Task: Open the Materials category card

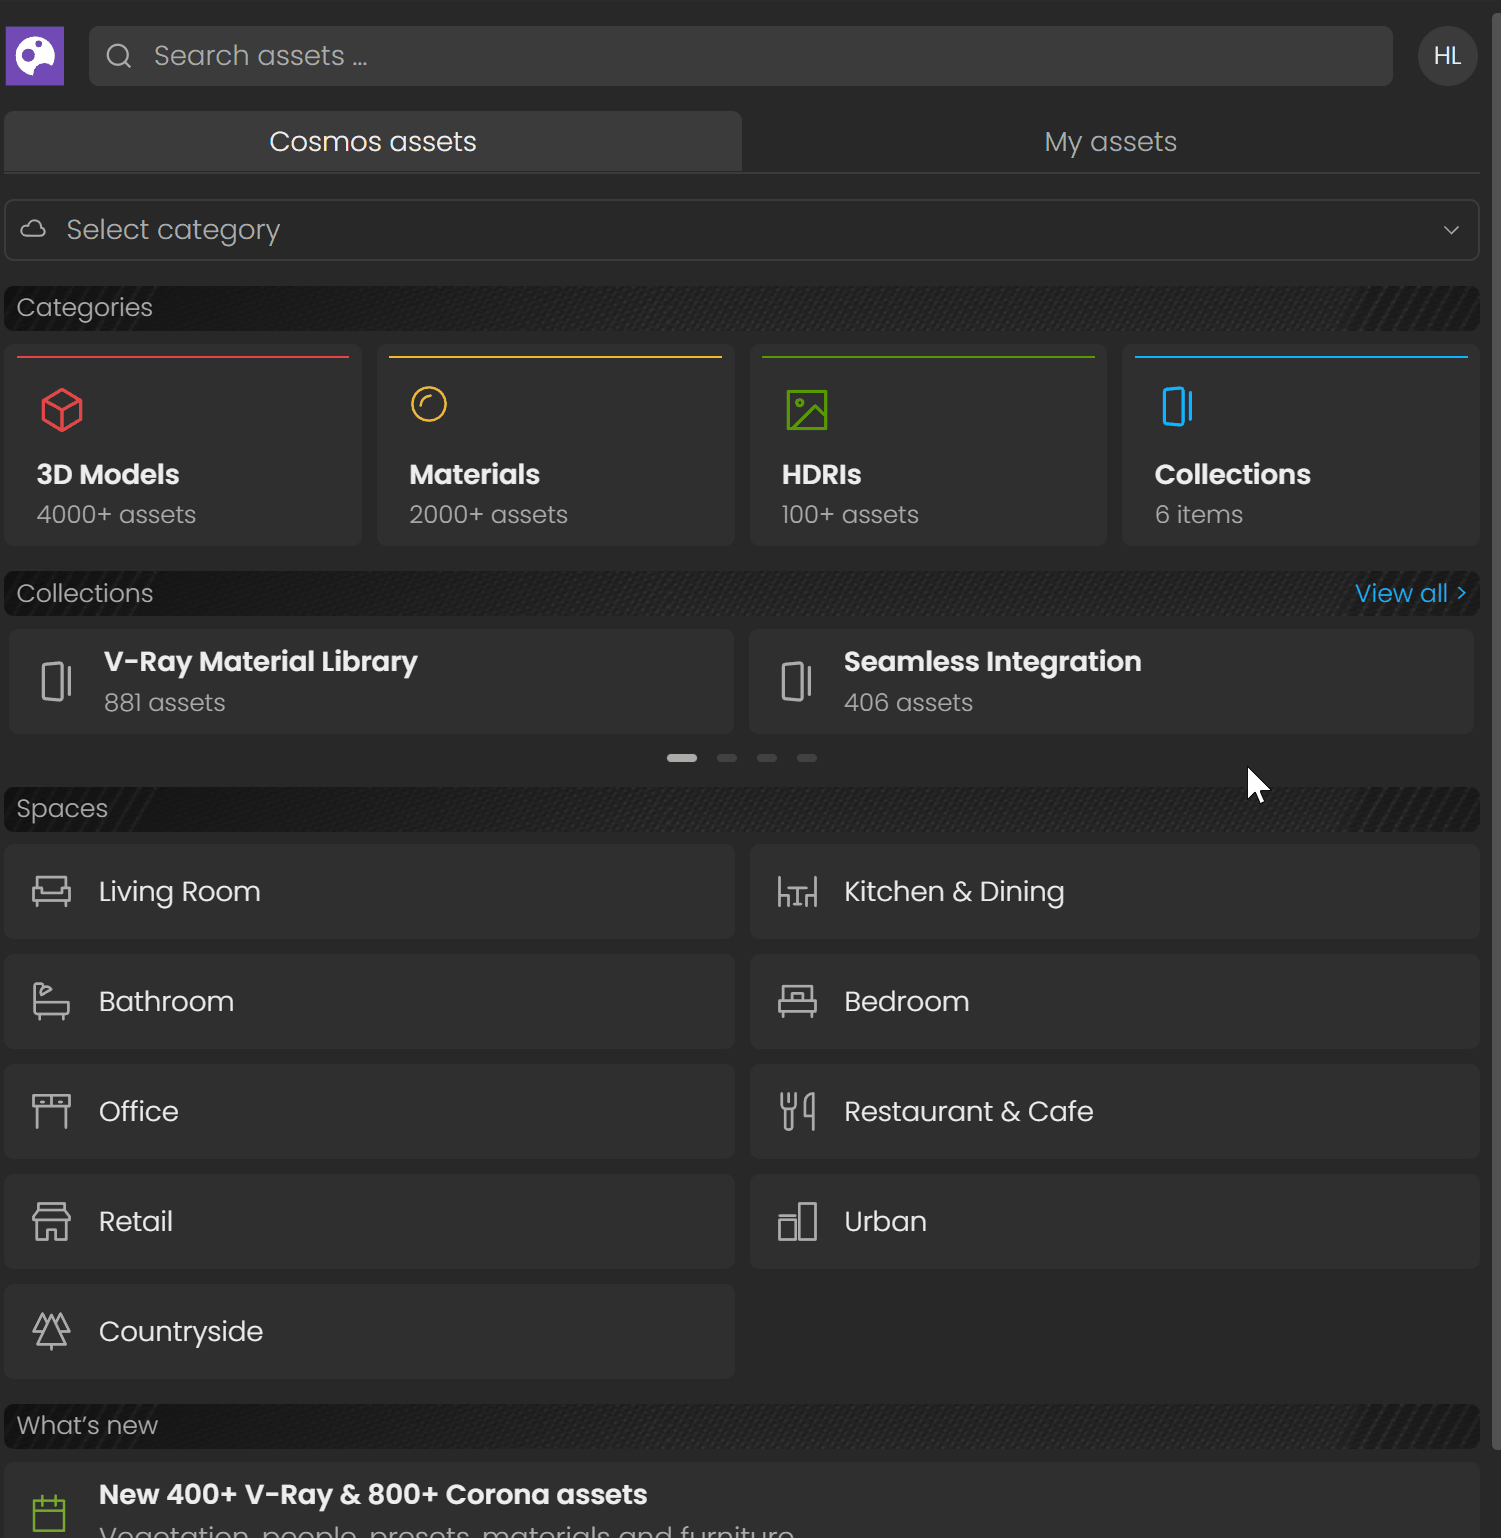Action: (x=555, y=446)
